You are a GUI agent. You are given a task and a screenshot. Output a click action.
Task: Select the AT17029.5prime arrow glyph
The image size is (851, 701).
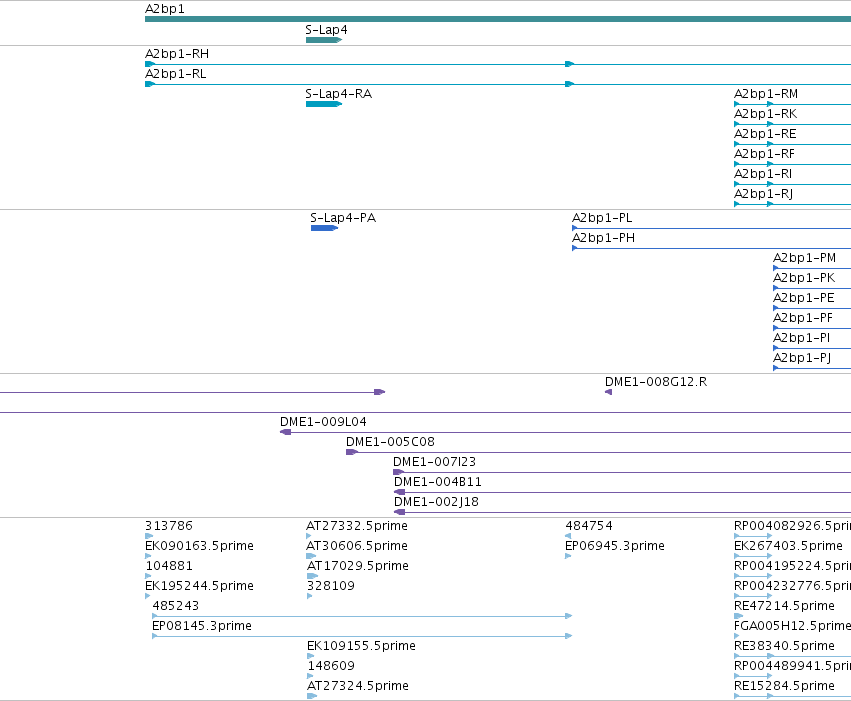[313, 576]
